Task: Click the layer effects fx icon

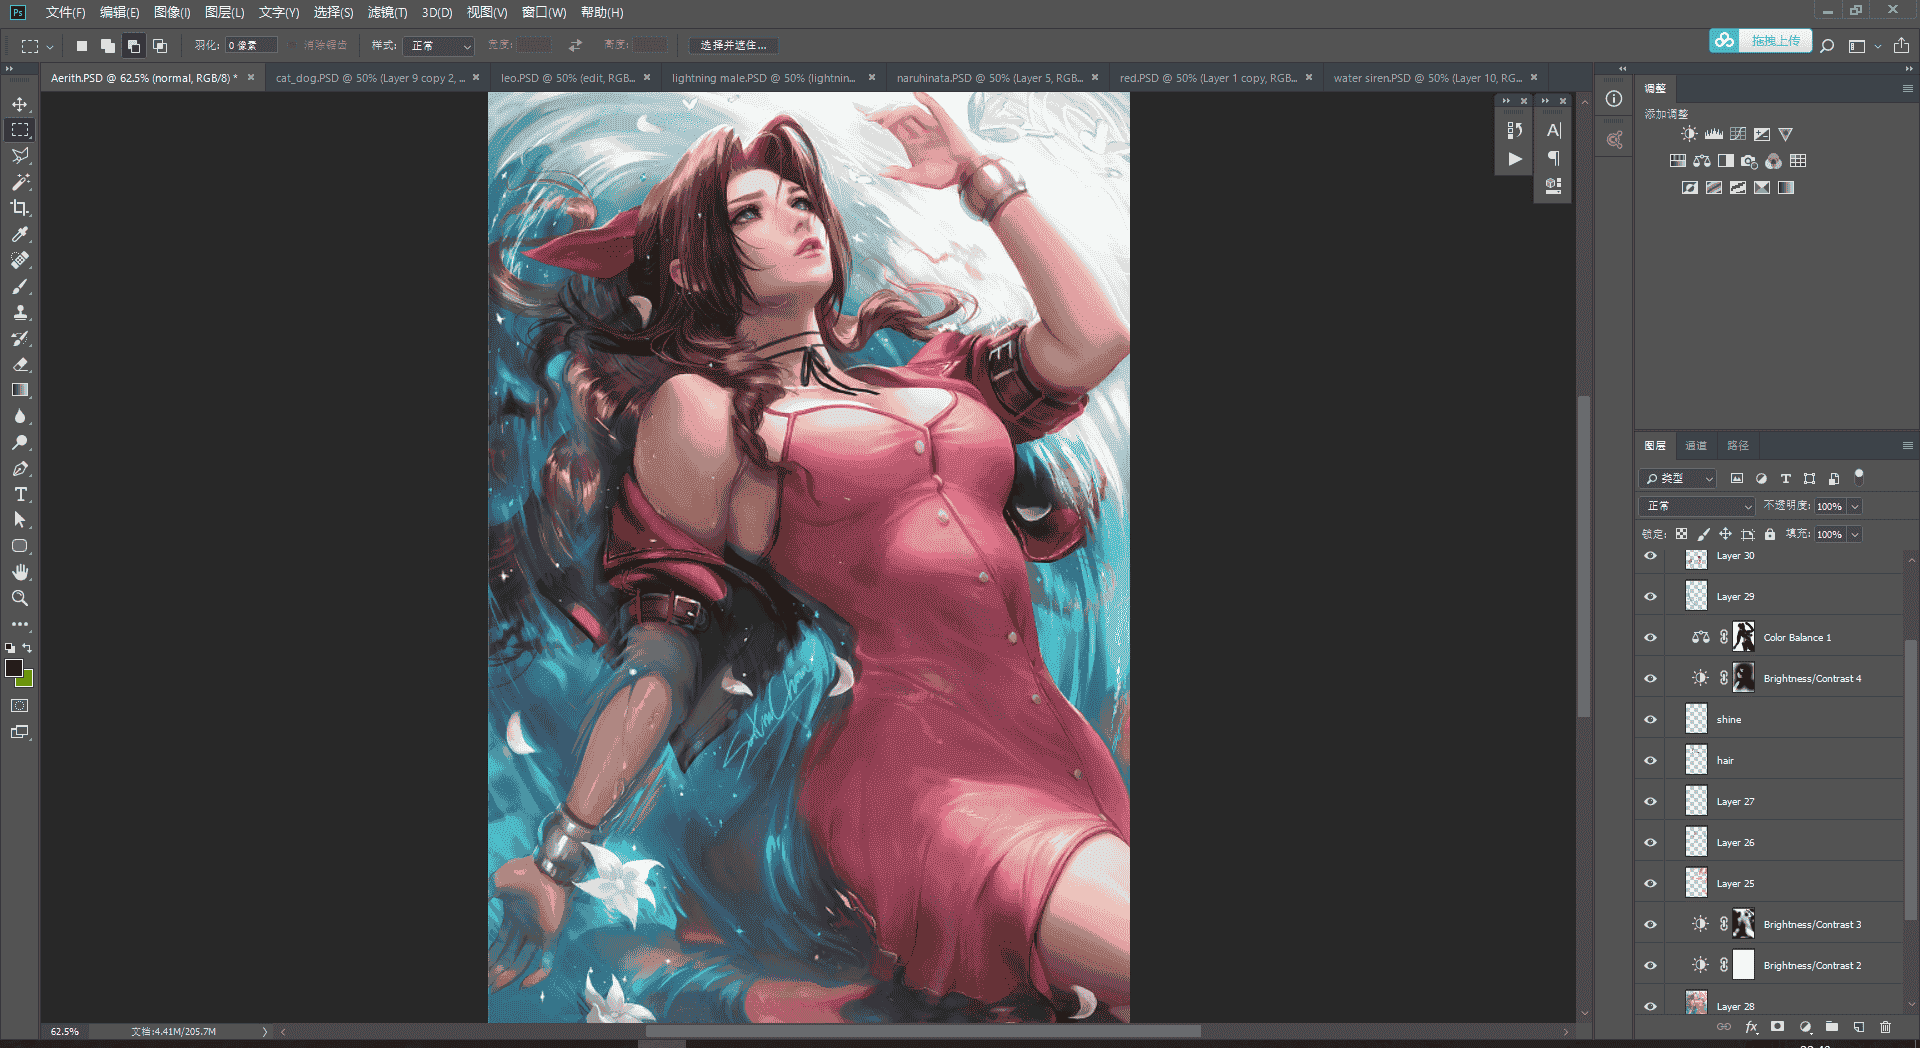Action: point(1751,1027)
